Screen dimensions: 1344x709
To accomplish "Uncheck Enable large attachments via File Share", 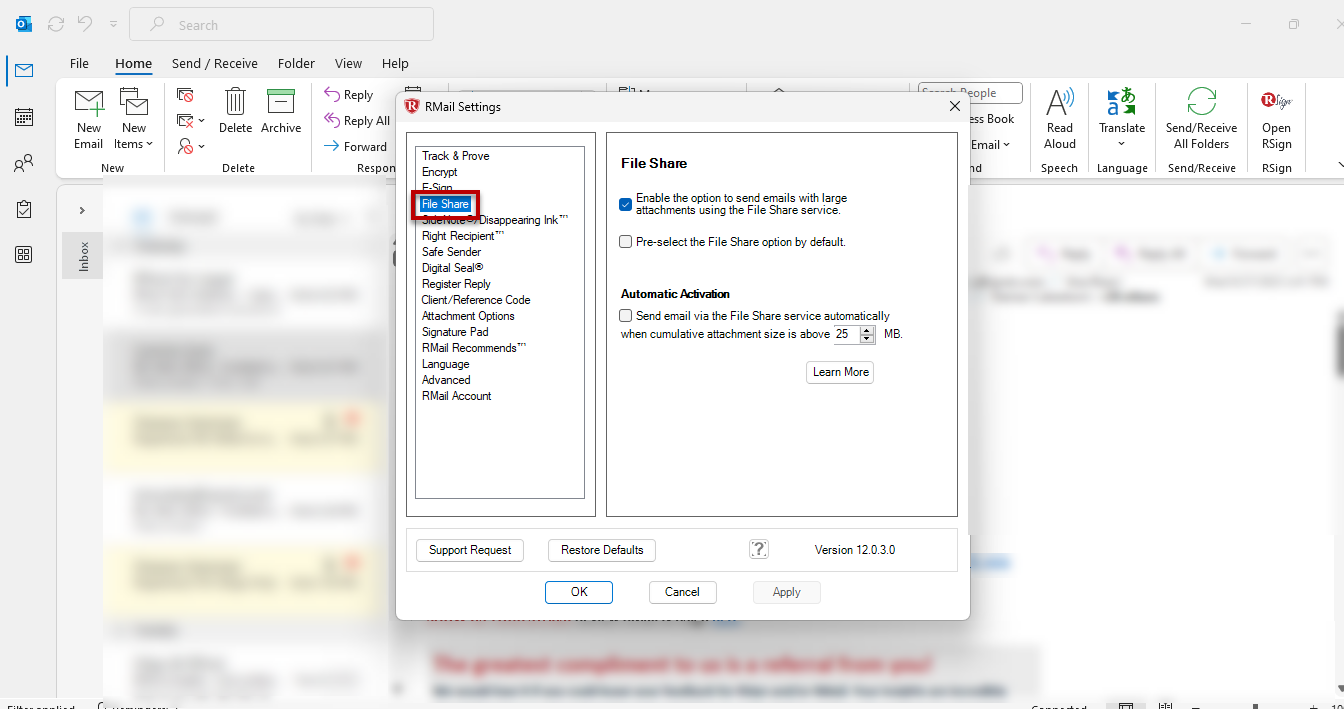I will [626, 204].
